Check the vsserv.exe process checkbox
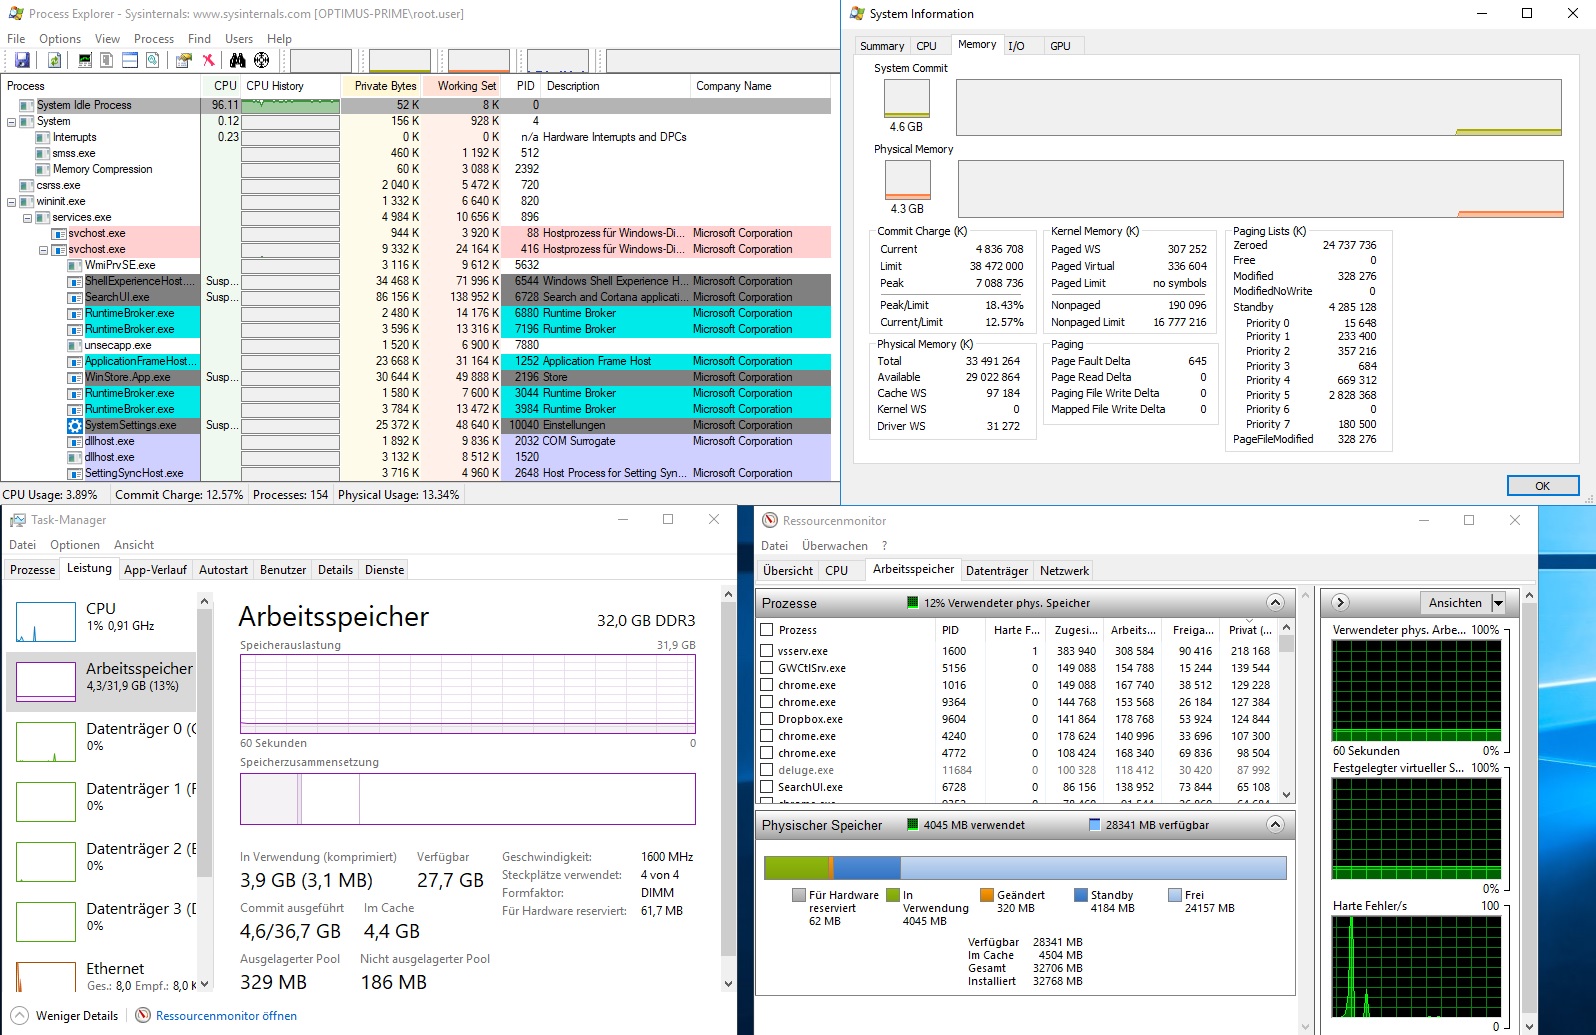 coord(767,651)
